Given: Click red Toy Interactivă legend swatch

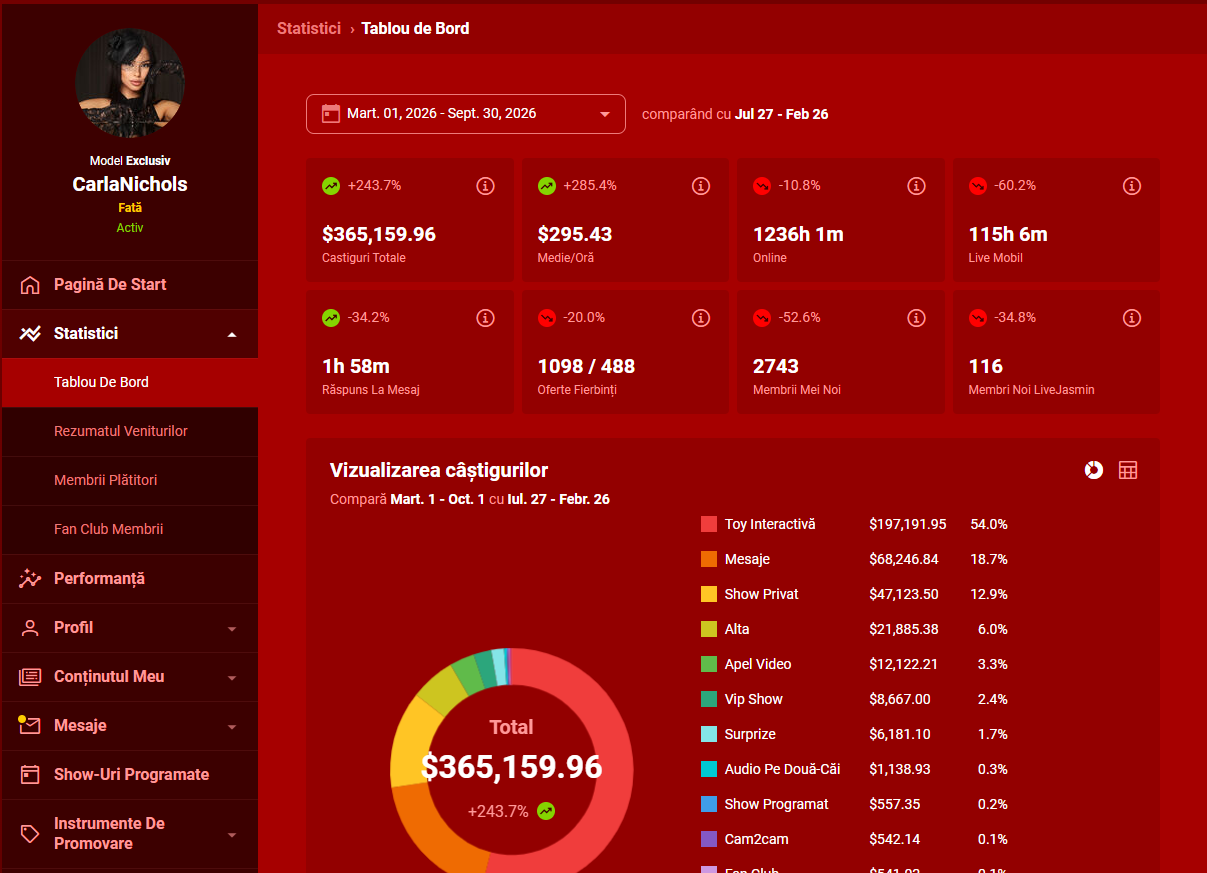Looking at the screenshot, I should pos(709,524).
